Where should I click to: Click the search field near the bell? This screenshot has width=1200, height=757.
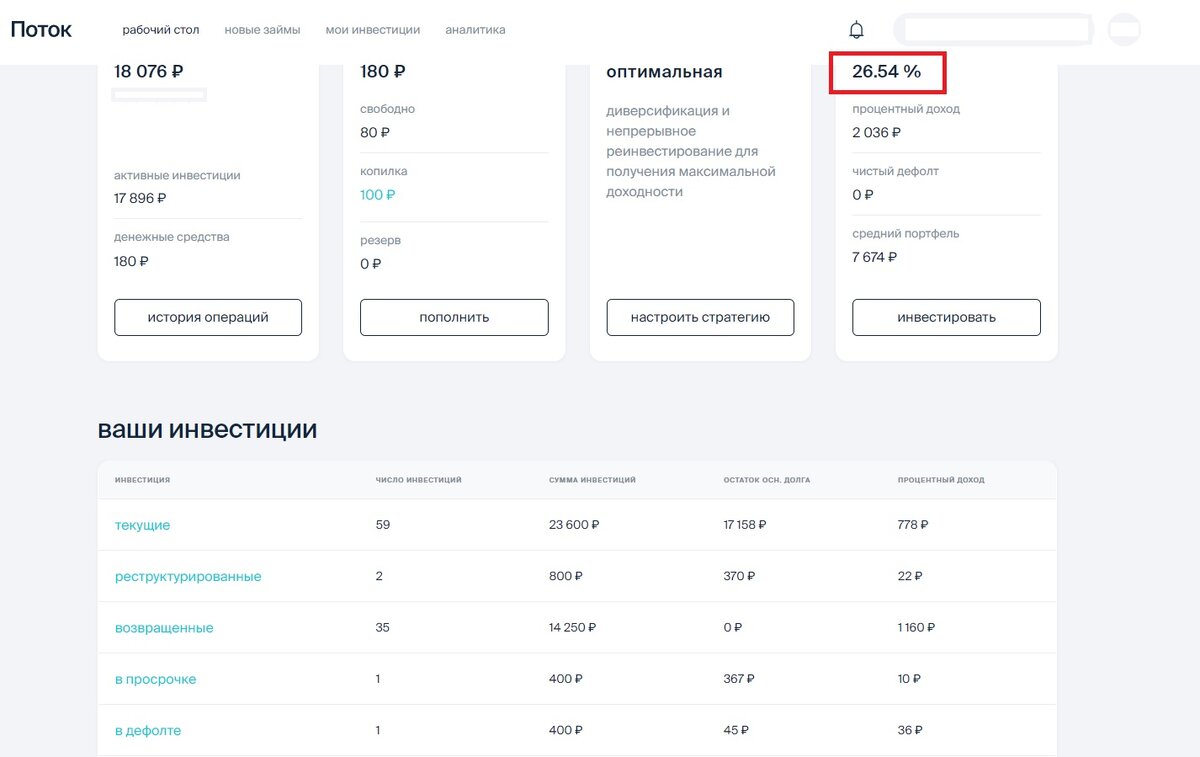[x=994, y=29]
